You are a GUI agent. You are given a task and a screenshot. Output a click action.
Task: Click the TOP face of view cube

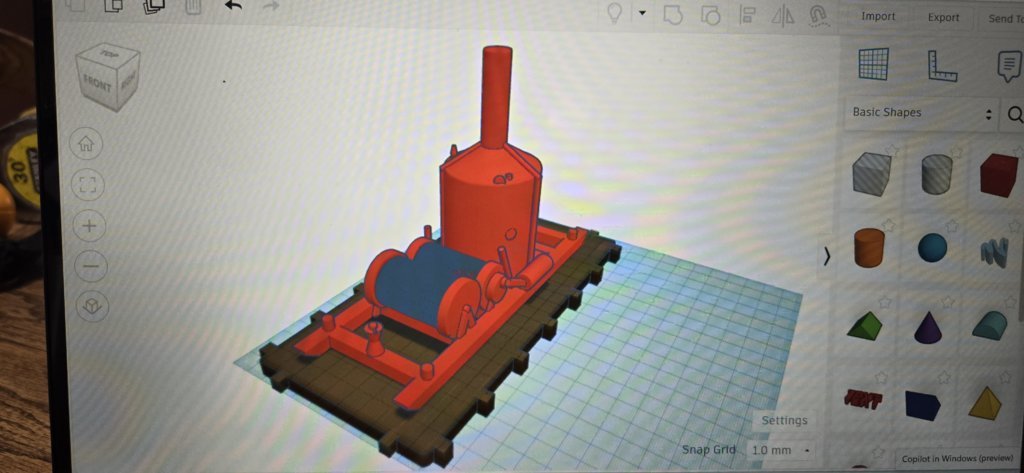[x=109, y=54]
